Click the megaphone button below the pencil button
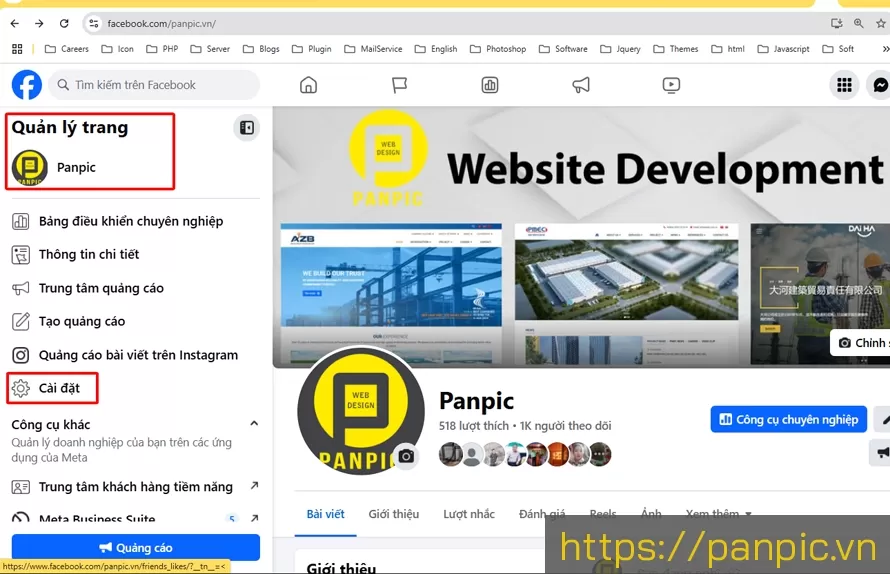This screenshot has height=574, width=890. coord(881,453)
